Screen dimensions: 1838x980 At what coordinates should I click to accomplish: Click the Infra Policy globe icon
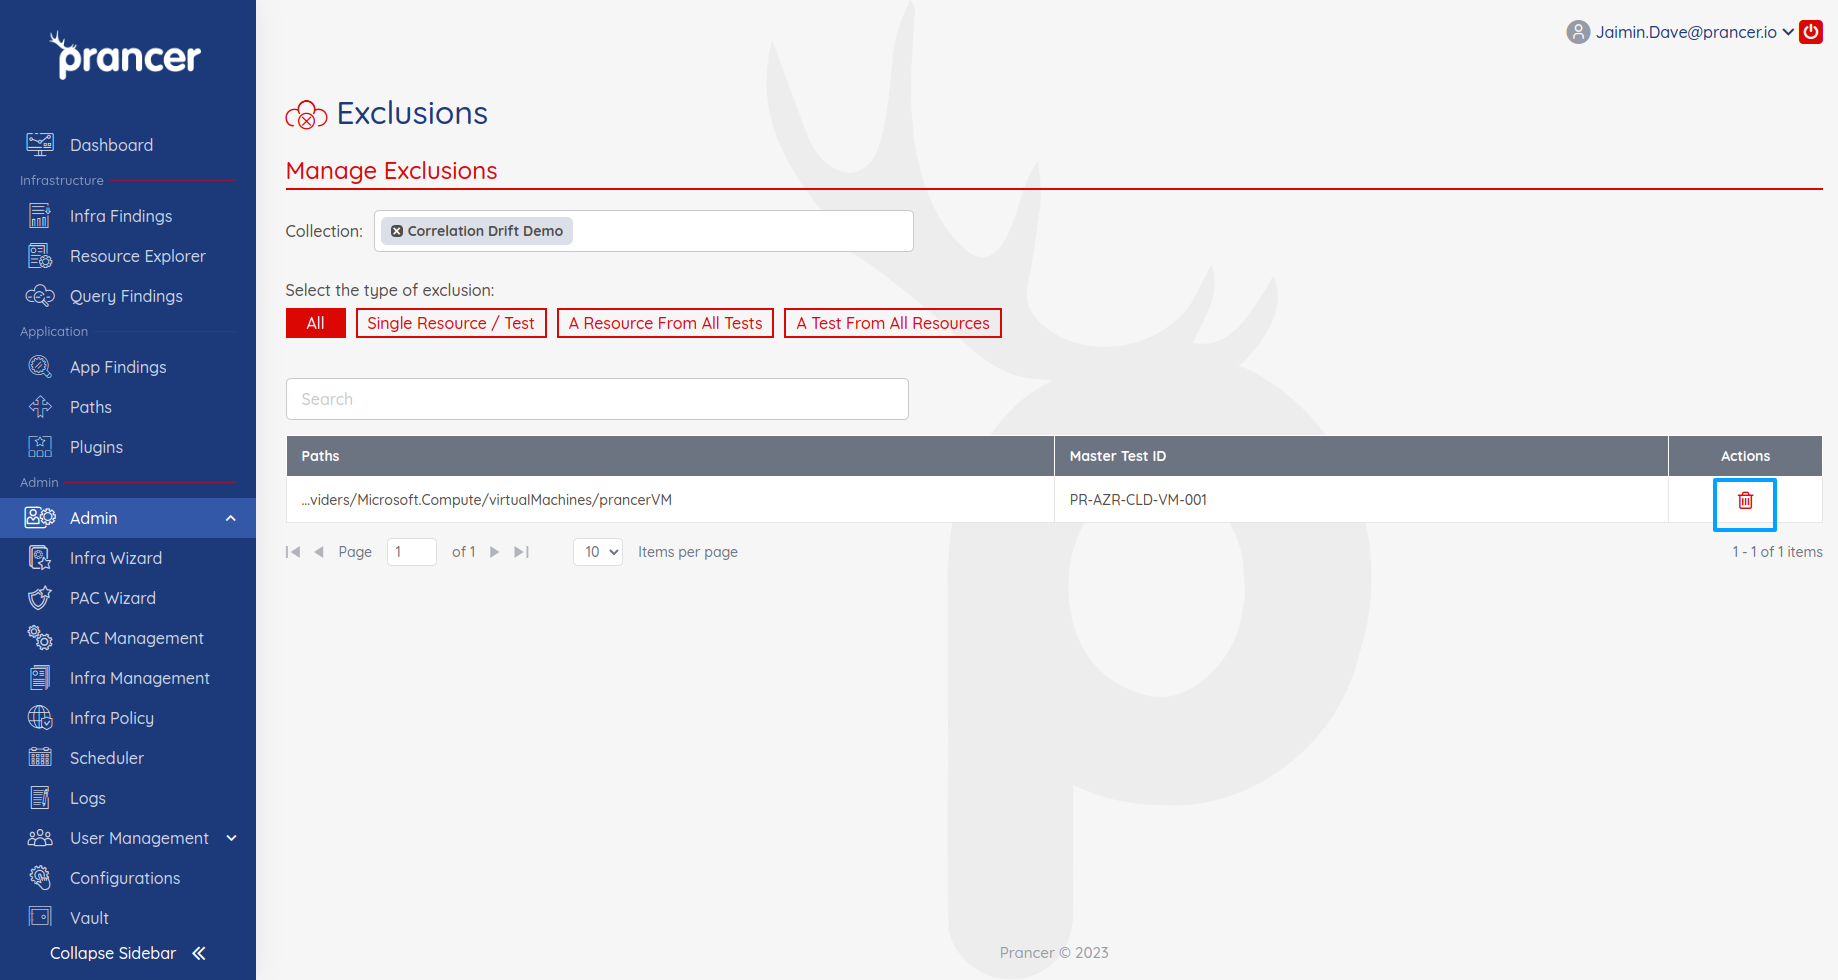[40, 718]
